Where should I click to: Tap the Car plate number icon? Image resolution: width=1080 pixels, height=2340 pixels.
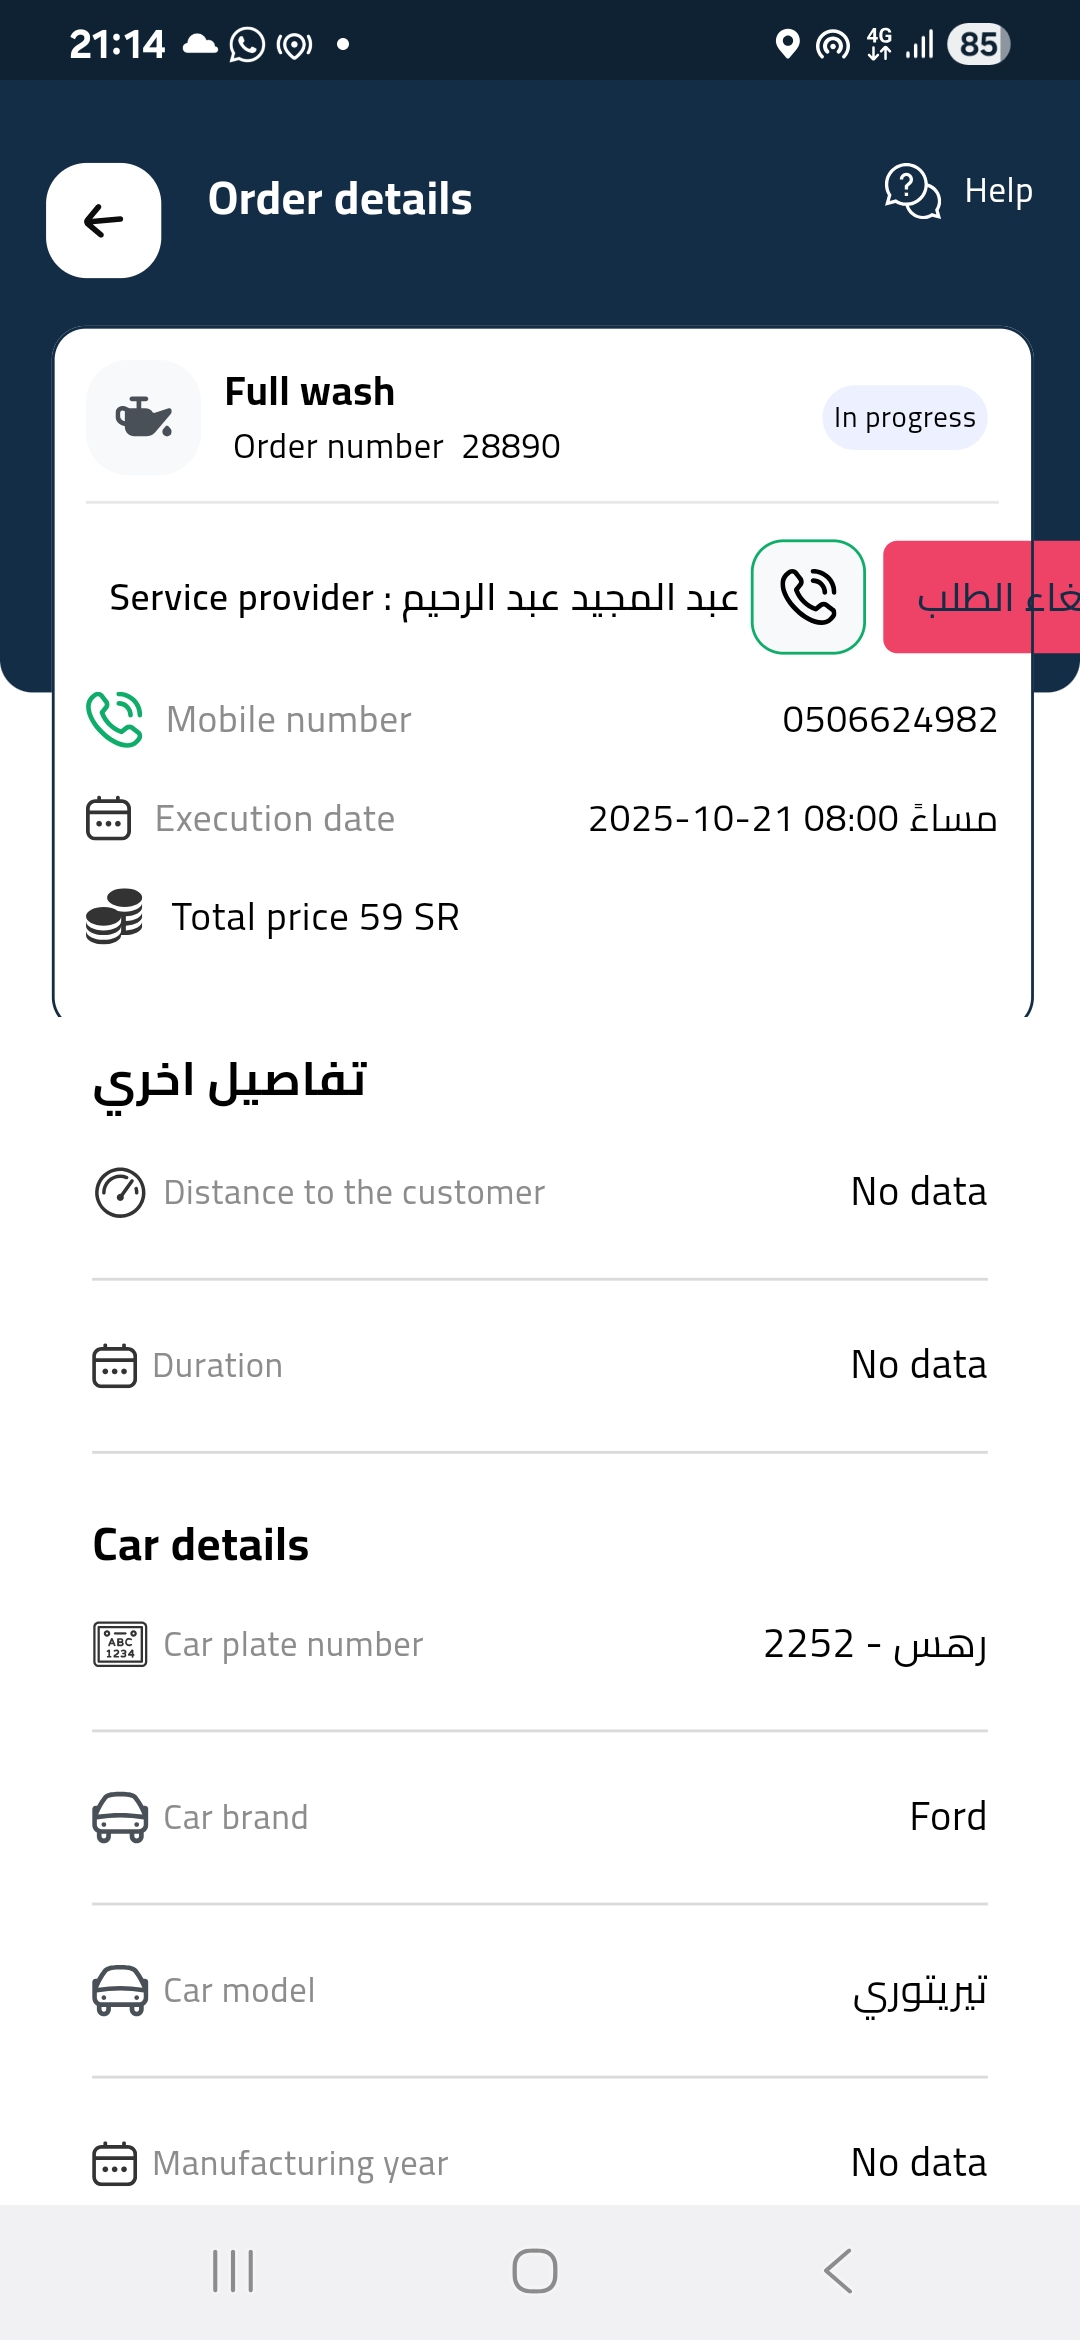(x=120, y=1644)
